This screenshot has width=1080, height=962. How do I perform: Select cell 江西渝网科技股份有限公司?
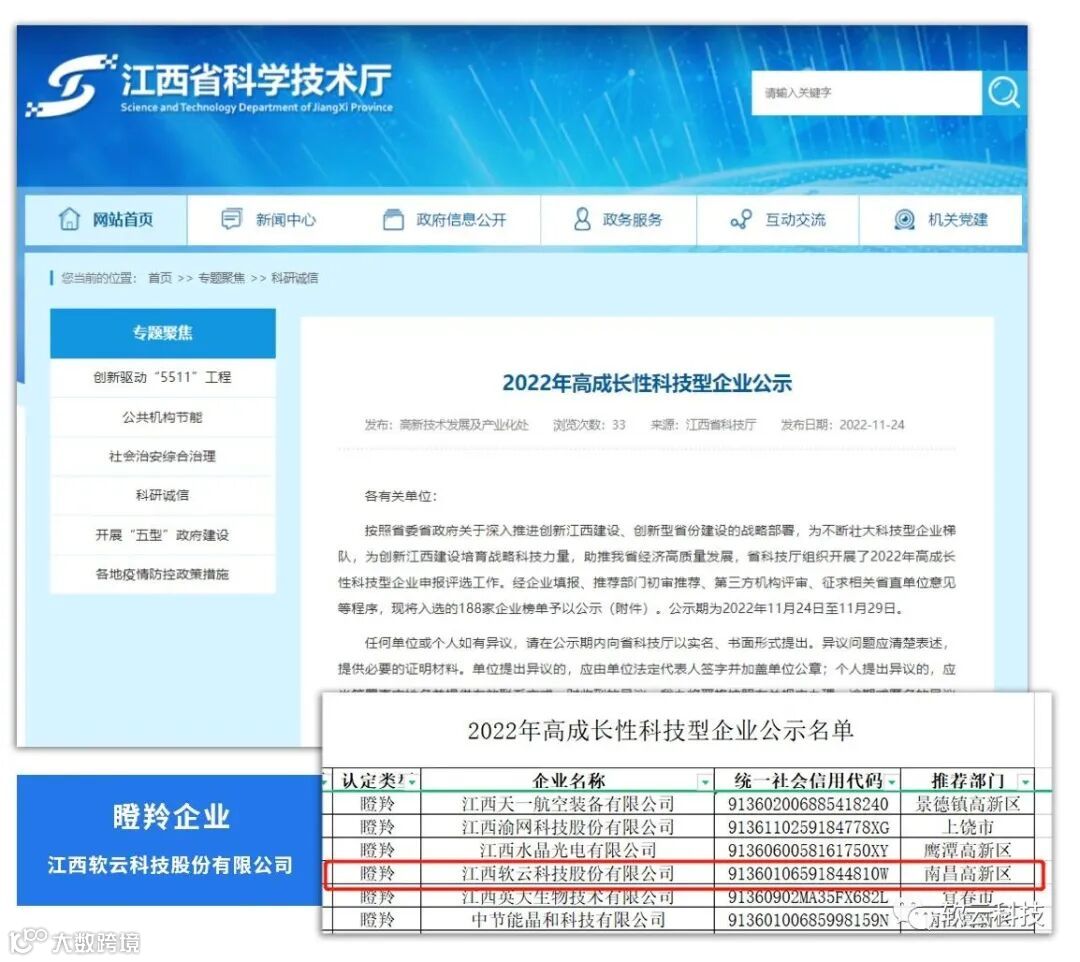pos(568,827)
